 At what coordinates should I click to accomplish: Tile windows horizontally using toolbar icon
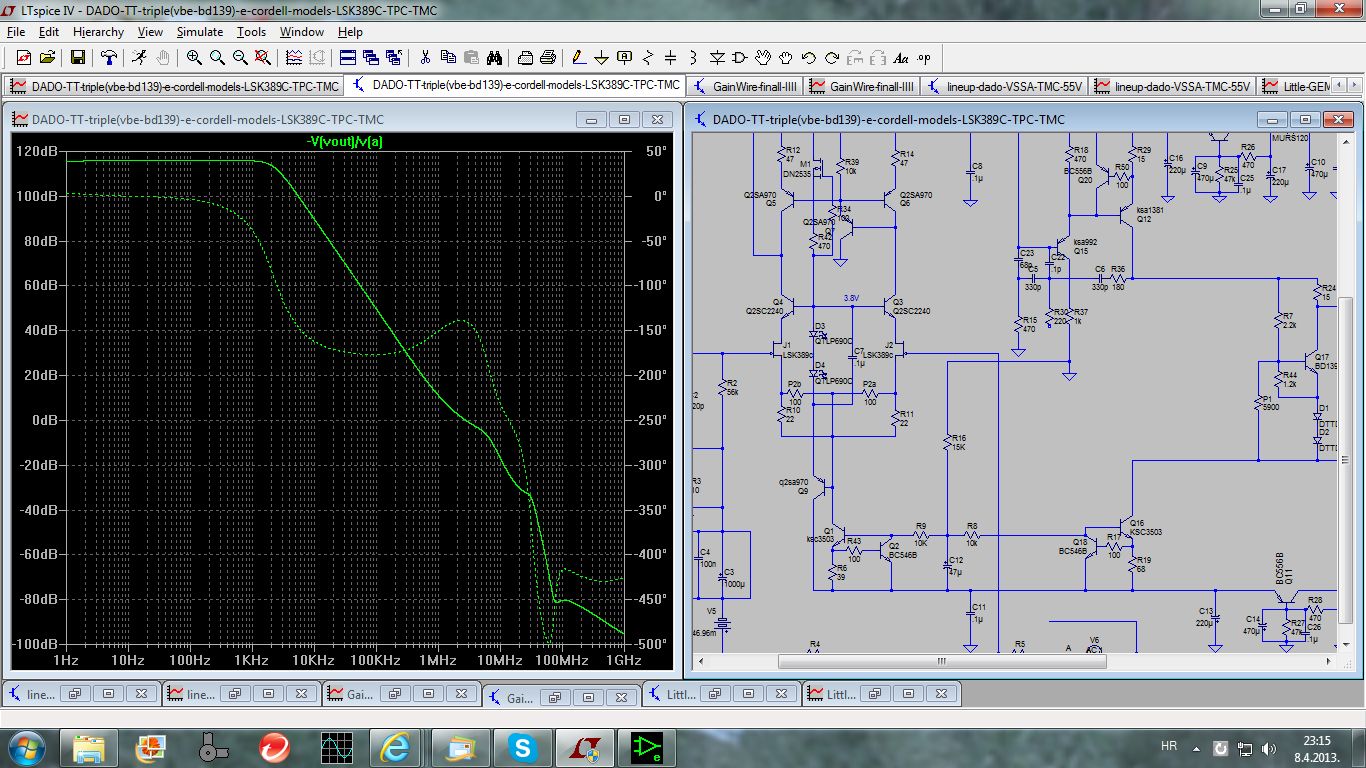[348, 58]
